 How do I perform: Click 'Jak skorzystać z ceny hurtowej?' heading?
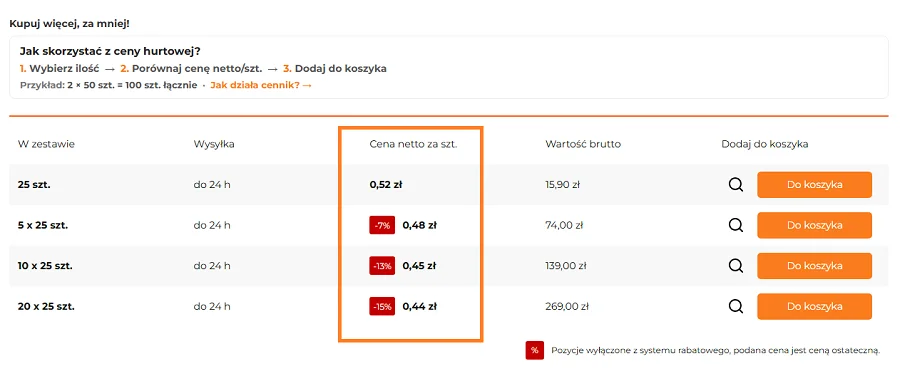[x=110, y=52]
